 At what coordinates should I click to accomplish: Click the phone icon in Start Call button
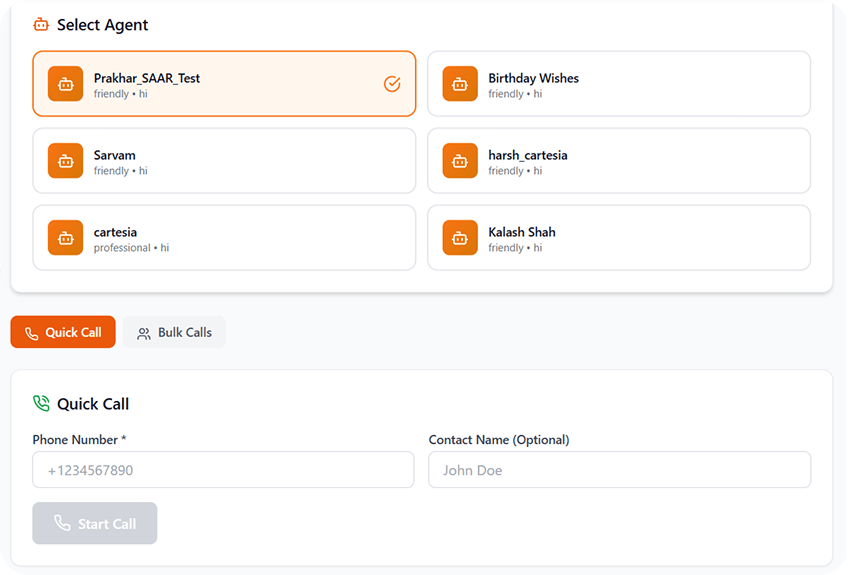point(62,523)
